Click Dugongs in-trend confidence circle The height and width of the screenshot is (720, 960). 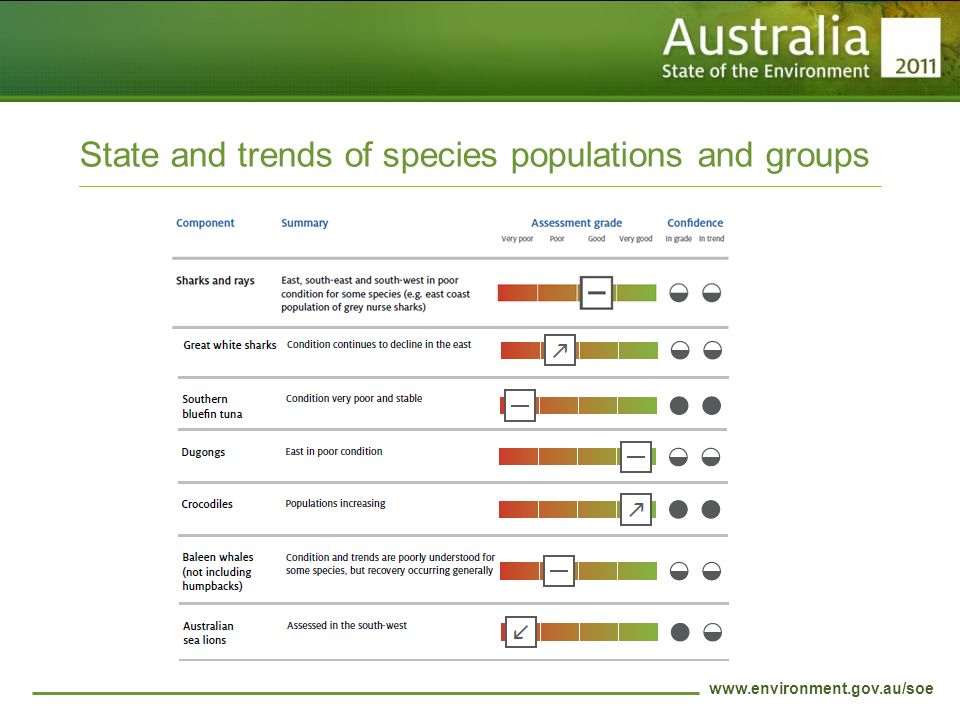711,457
